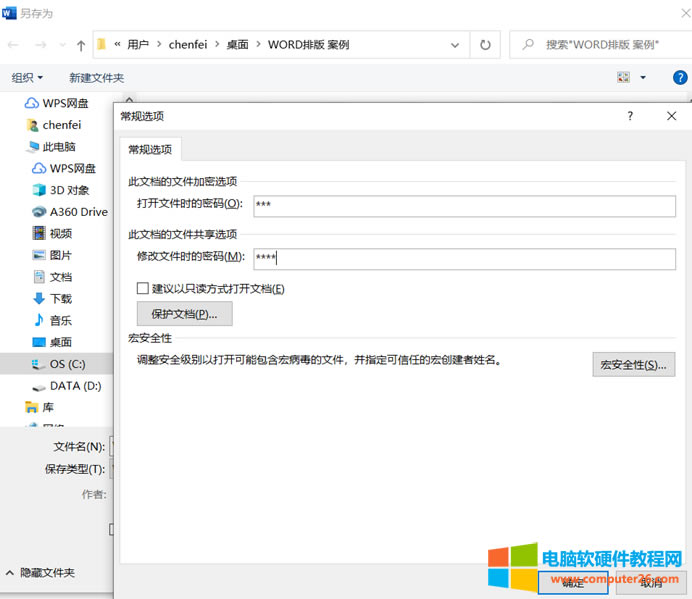Open the 组织 dropdown menu
The width and height of the screenshot is (692, 599).
[27, 77]
